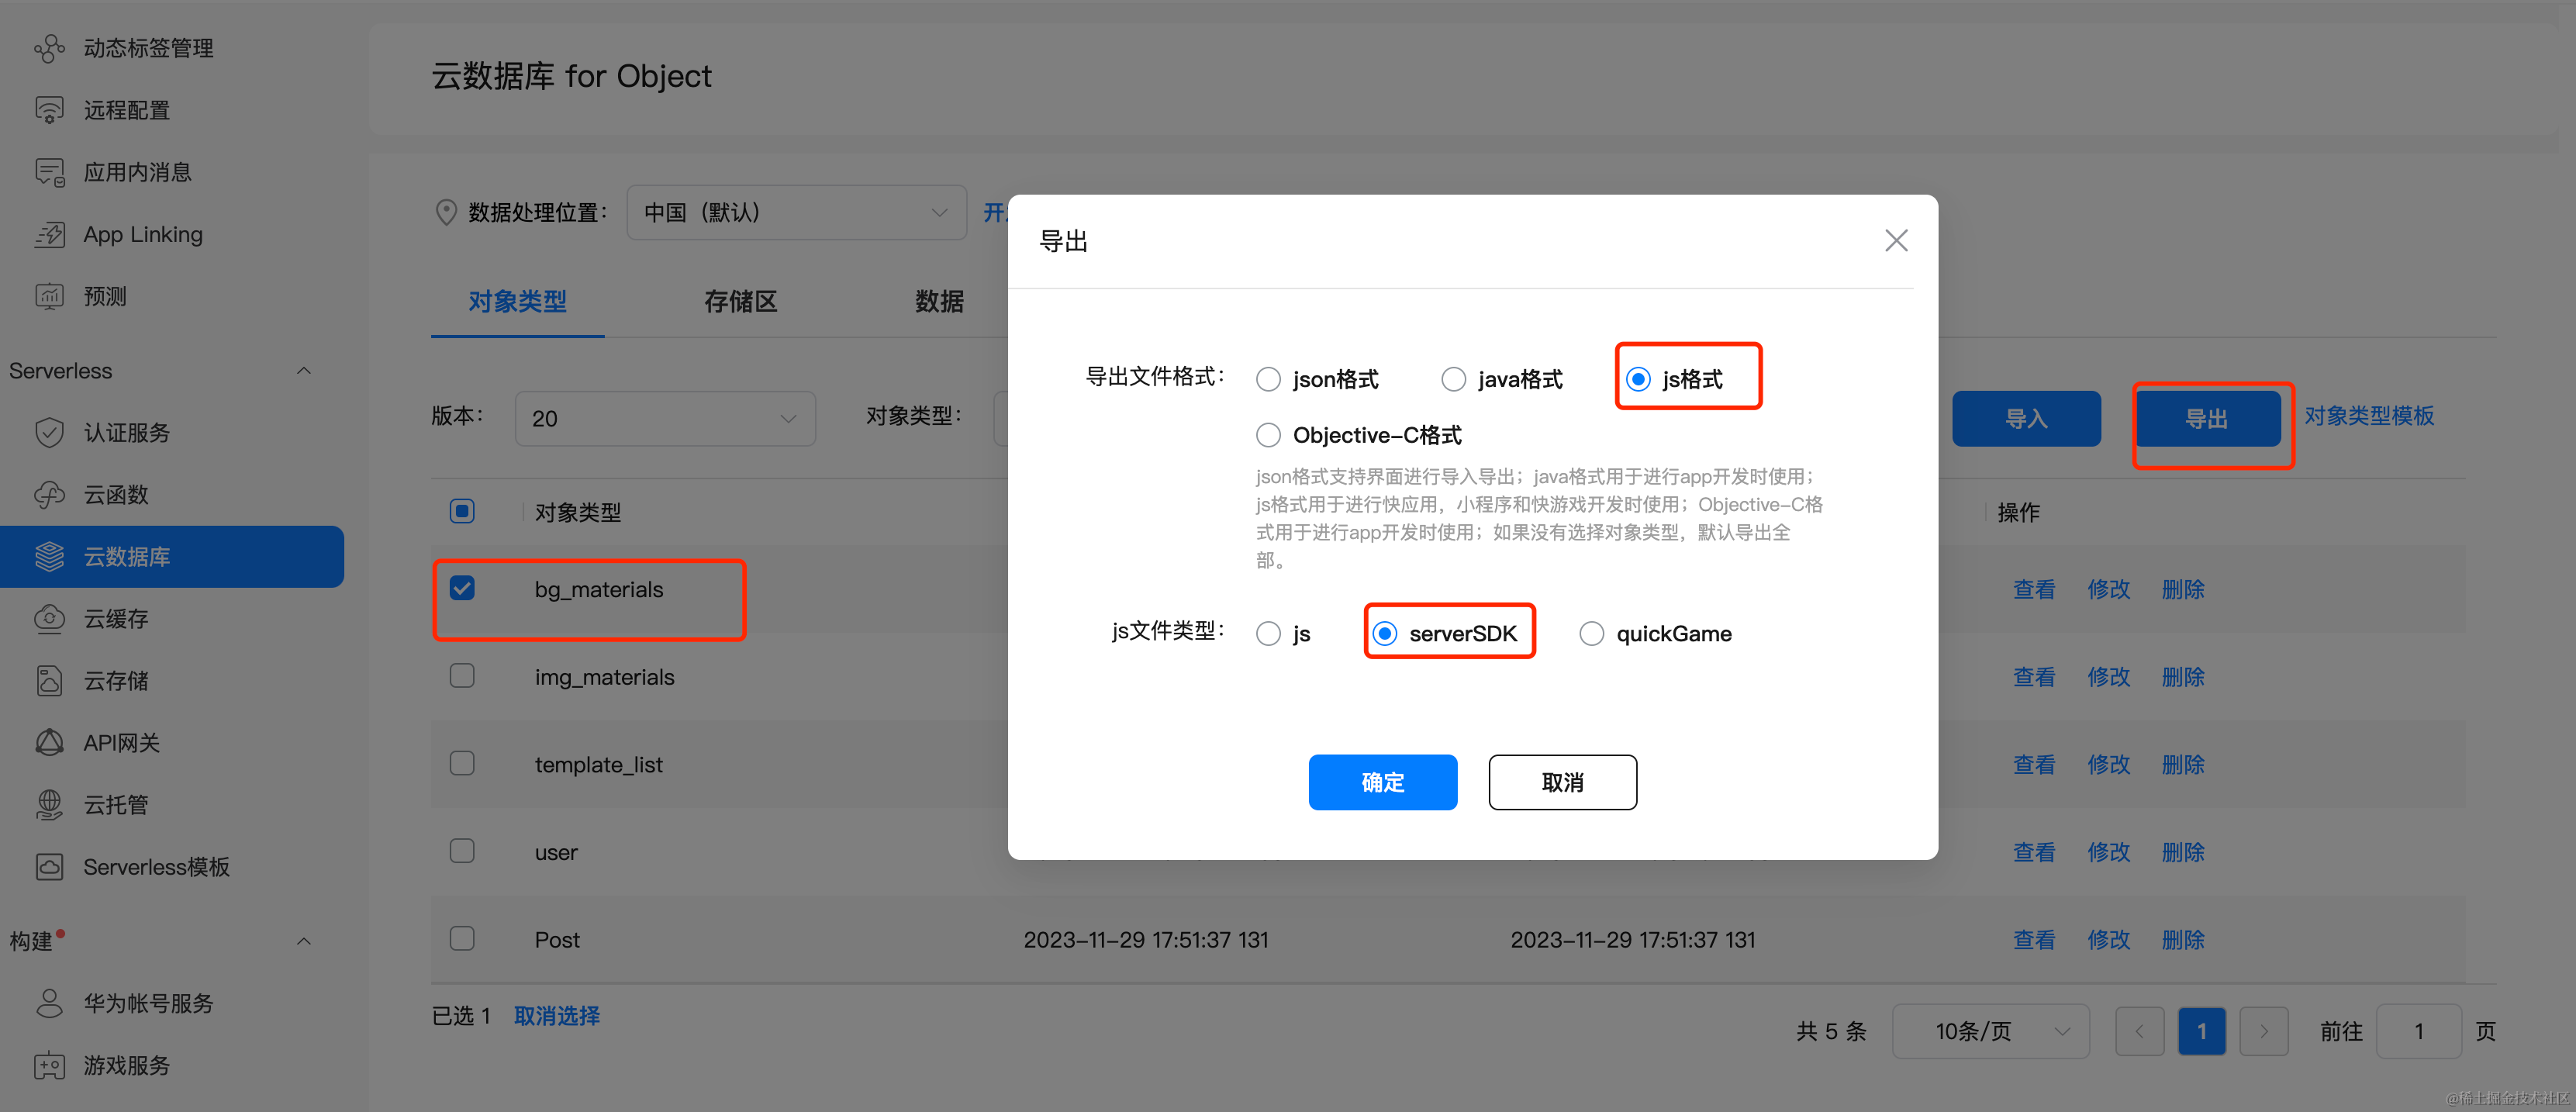Select the json格式 radio option
Image resolution: width=2576 pixels, height=1112 pixels.
(x=1268, y=380)
